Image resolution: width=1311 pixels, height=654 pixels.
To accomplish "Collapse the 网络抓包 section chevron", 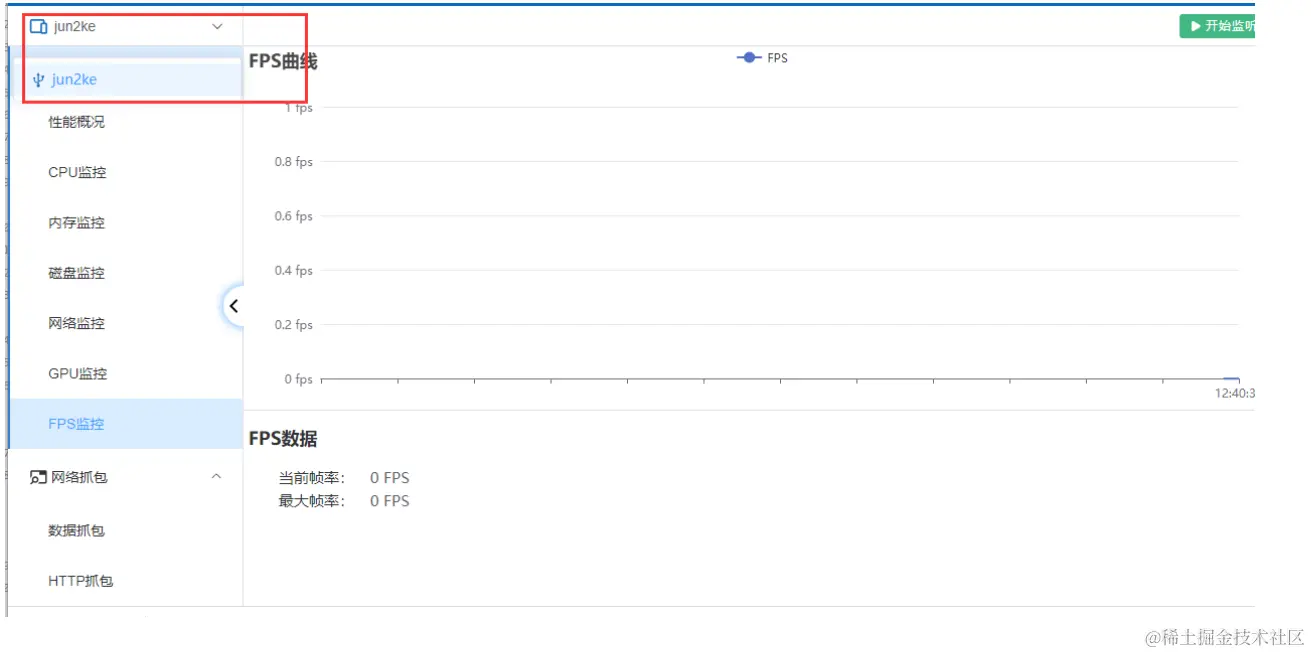I will (x=217, y=477).
